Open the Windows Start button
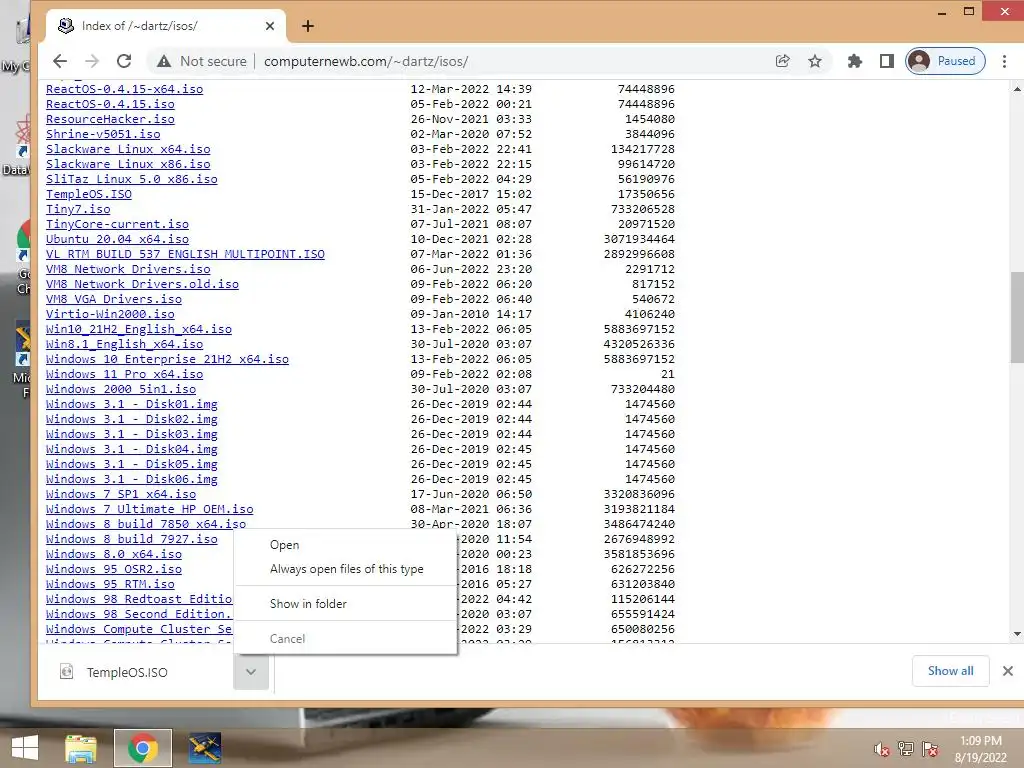Image resolution: width=1024 pixels, height=768 pixels. [25, 748]
